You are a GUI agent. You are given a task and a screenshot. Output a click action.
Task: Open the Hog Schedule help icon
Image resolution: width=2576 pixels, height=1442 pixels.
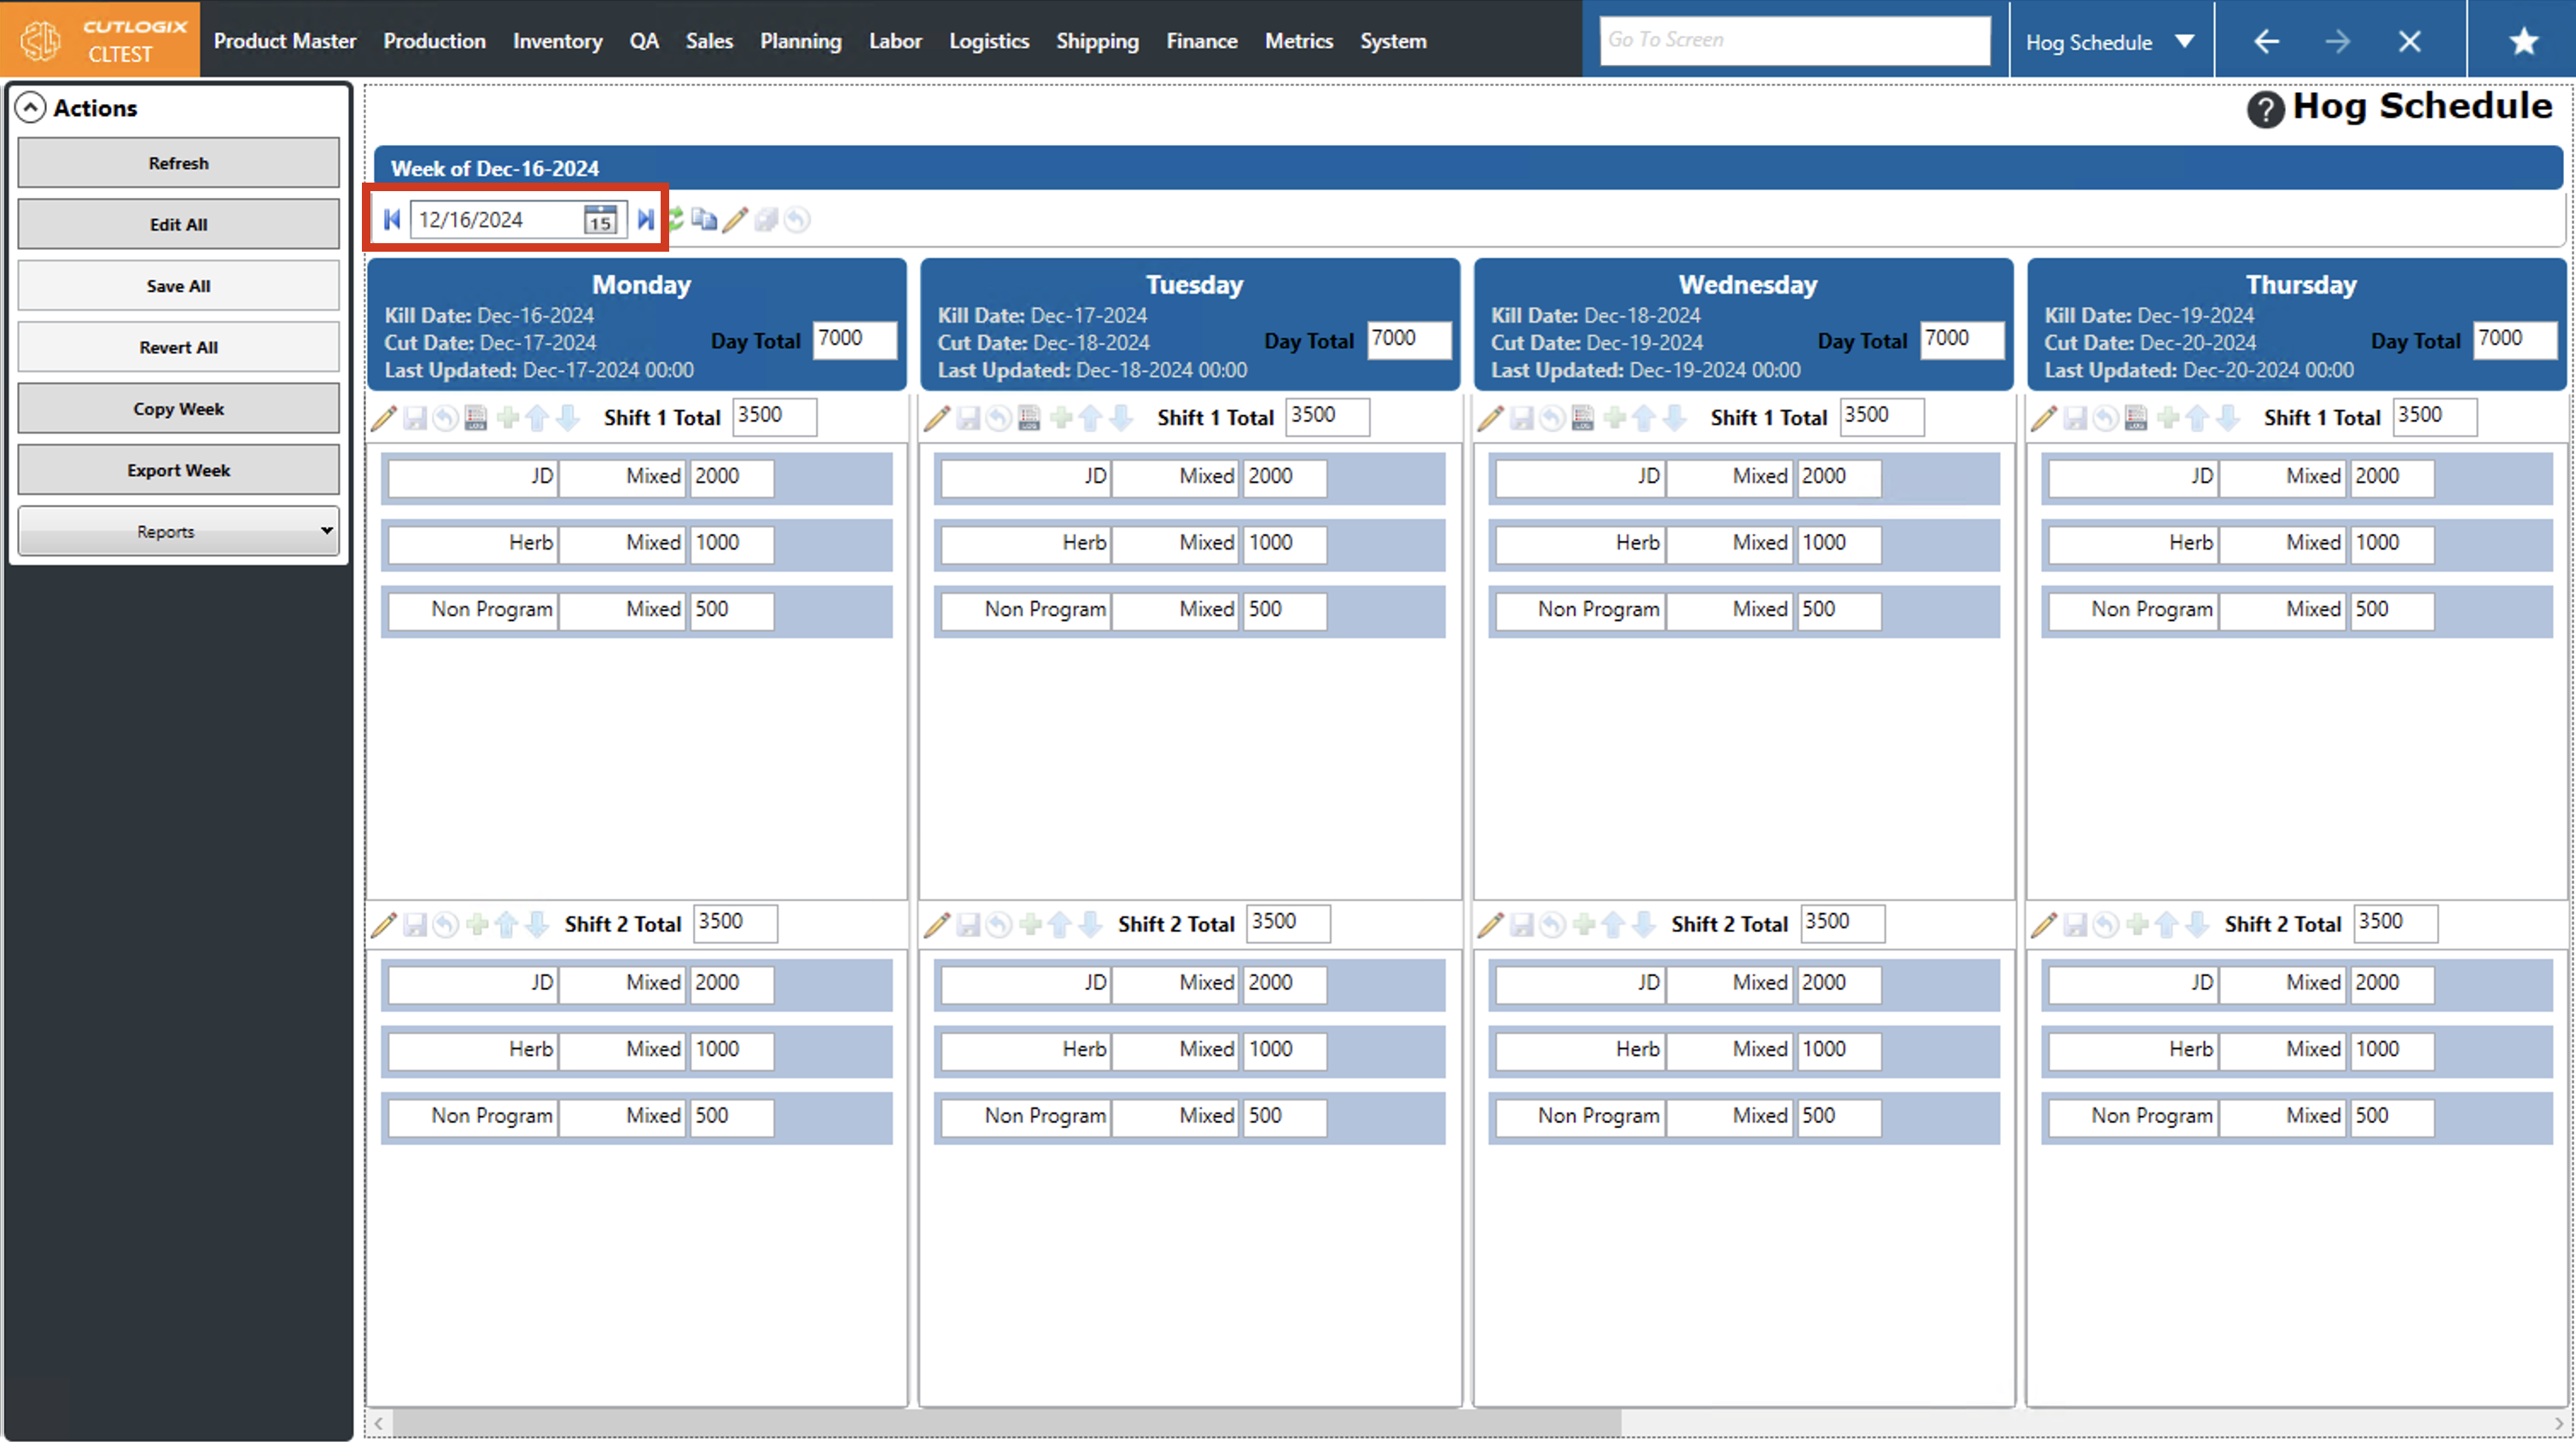pos(2265,109)
